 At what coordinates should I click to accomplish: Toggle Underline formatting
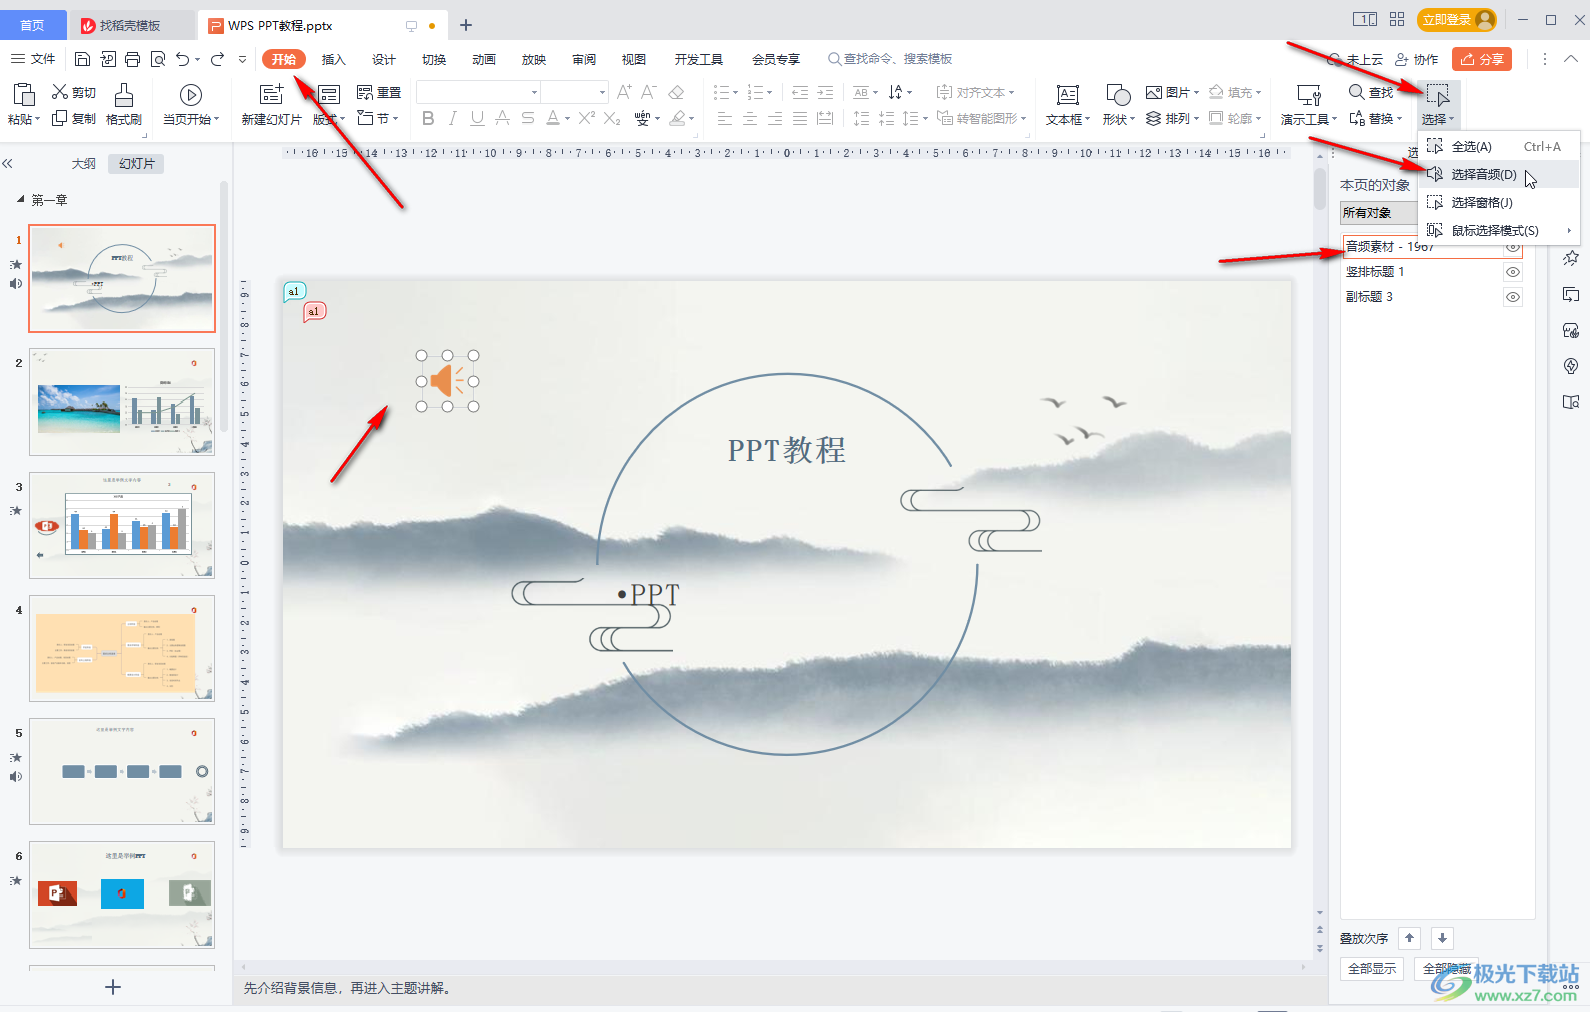tap(478, 118)
